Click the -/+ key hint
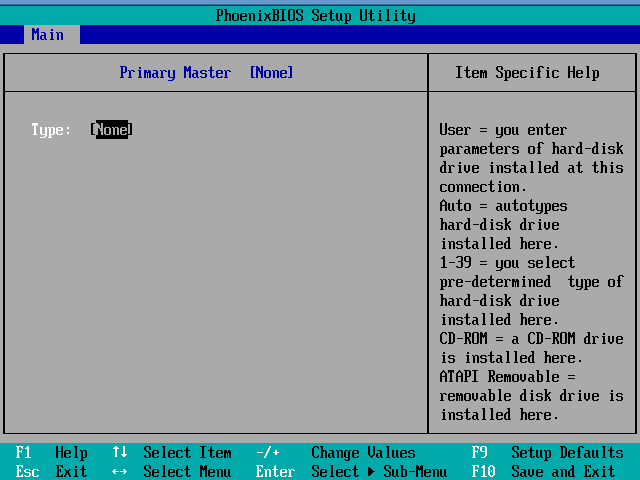The image size is (640, 480). [268, 453]
